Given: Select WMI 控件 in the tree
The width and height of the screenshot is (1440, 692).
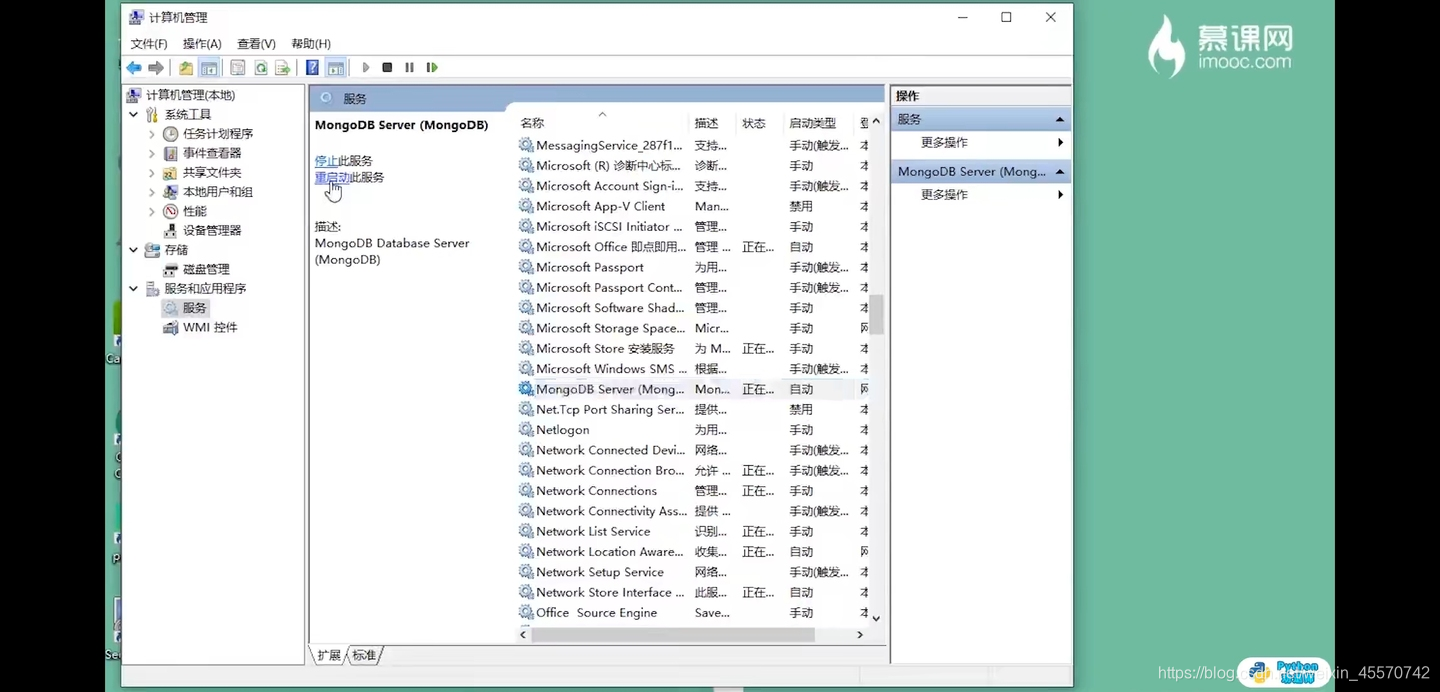Looking at the screenshot, I should 210,328.
